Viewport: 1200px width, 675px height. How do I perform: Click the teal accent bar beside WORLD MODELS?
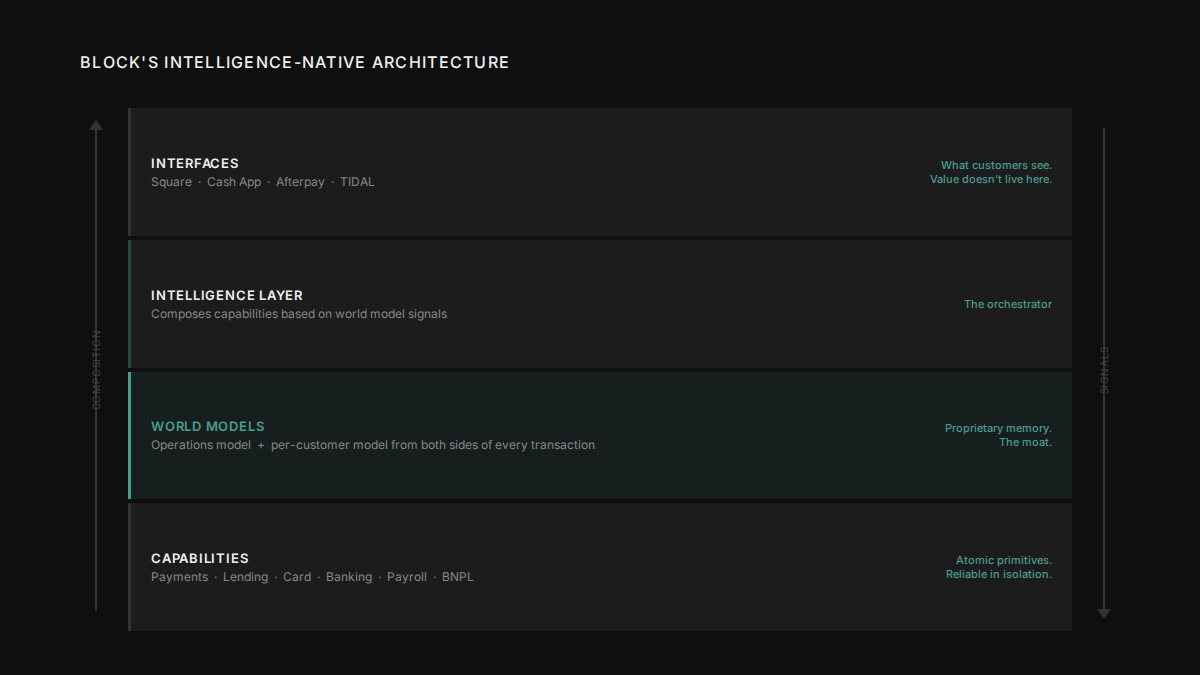click(x=130, y=434)
